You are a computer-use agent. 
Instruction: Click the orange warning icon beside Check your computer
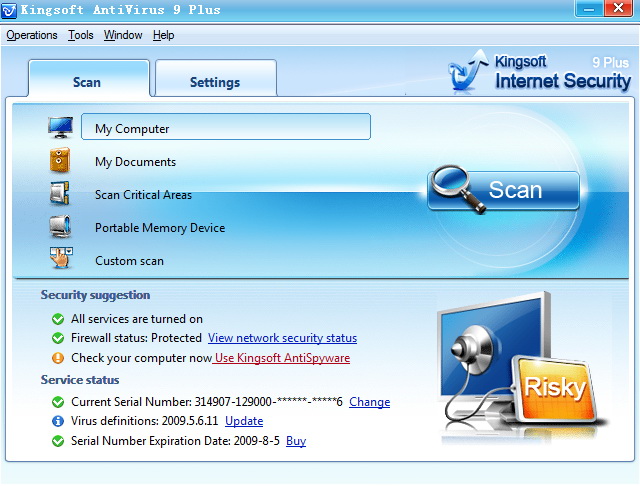point(58,358)
